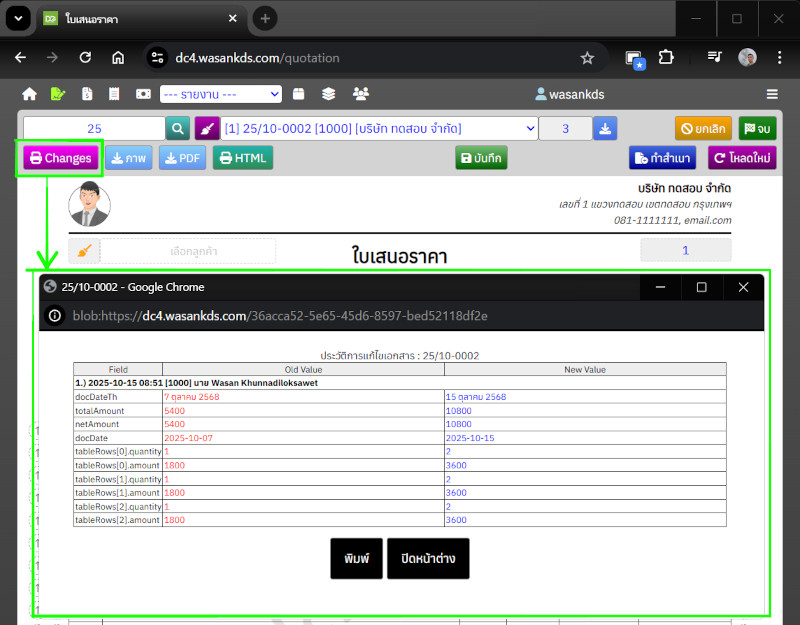
Task: Click the blue download button beside number 3
Action: click(605, 128)
